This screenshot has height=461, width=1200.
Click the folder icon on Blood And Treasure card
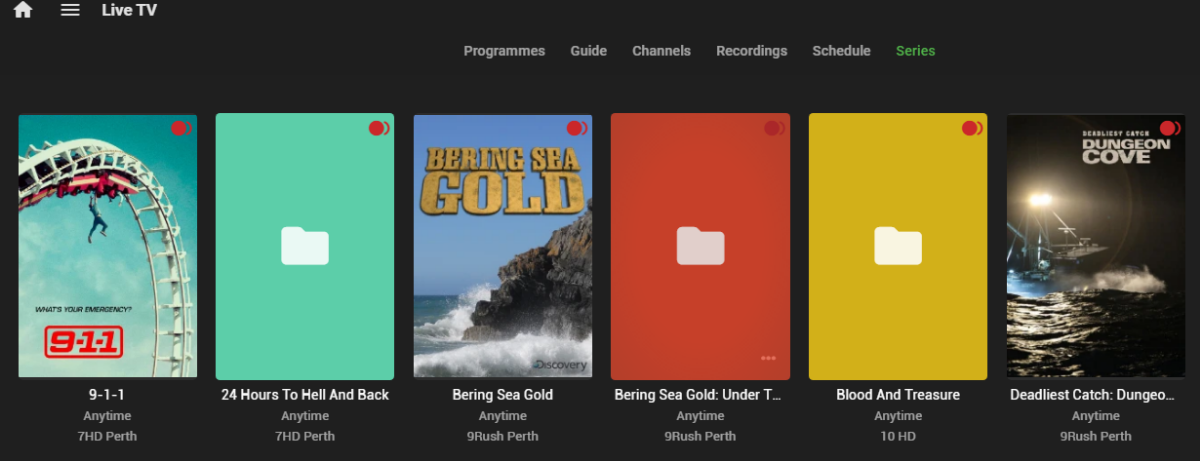click(x=898, y=245)
